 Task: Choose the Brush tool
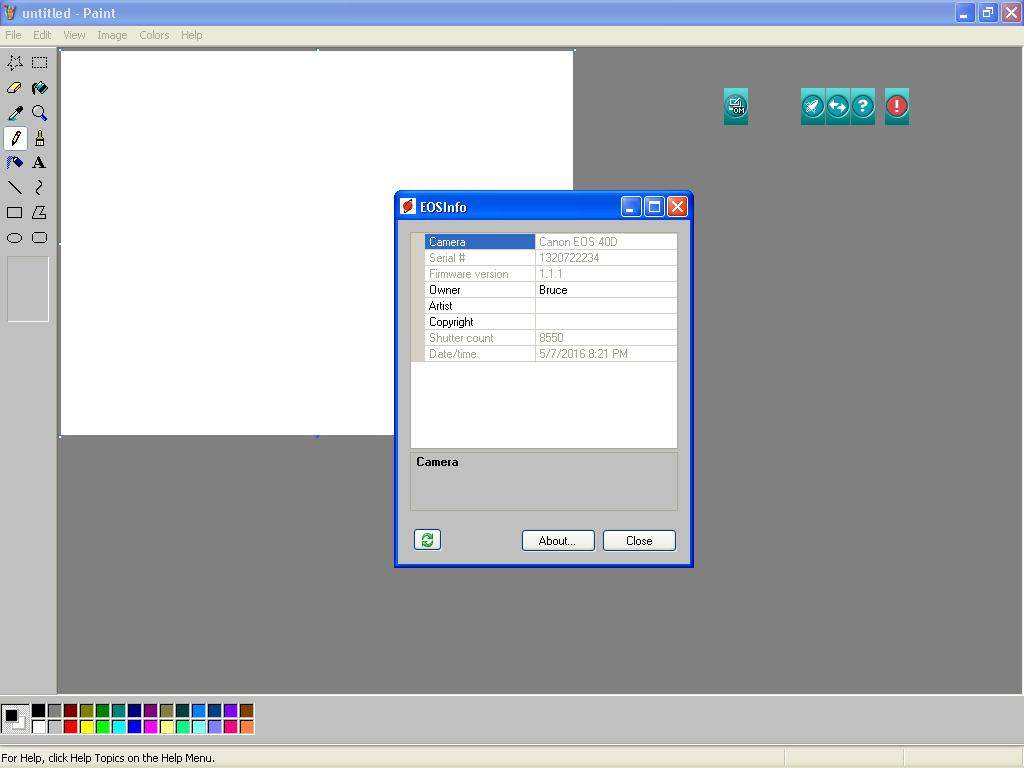tap(40, 138)
